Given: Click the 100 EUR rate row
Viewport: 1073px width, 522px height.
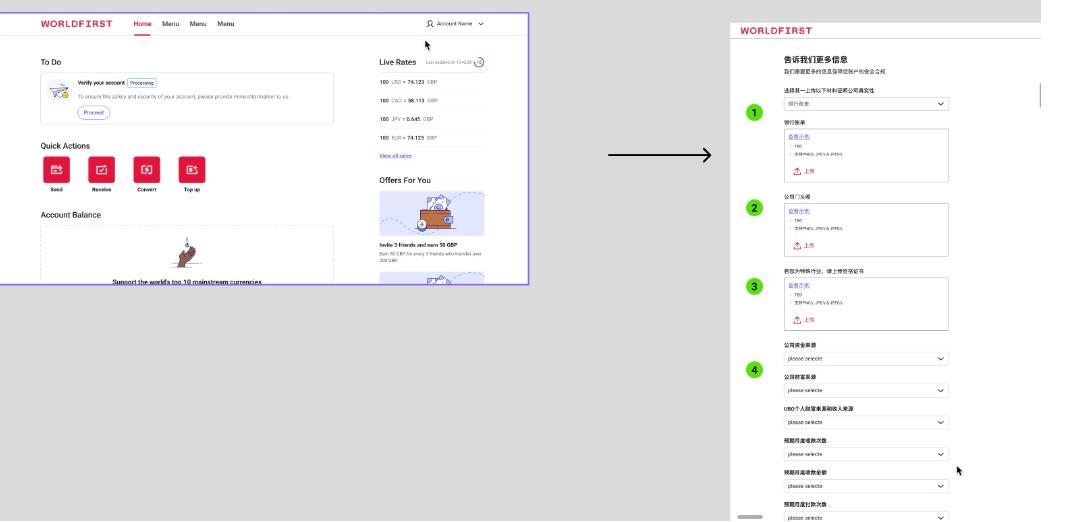Looking at the screenshot, I should (x=432, y=138).
